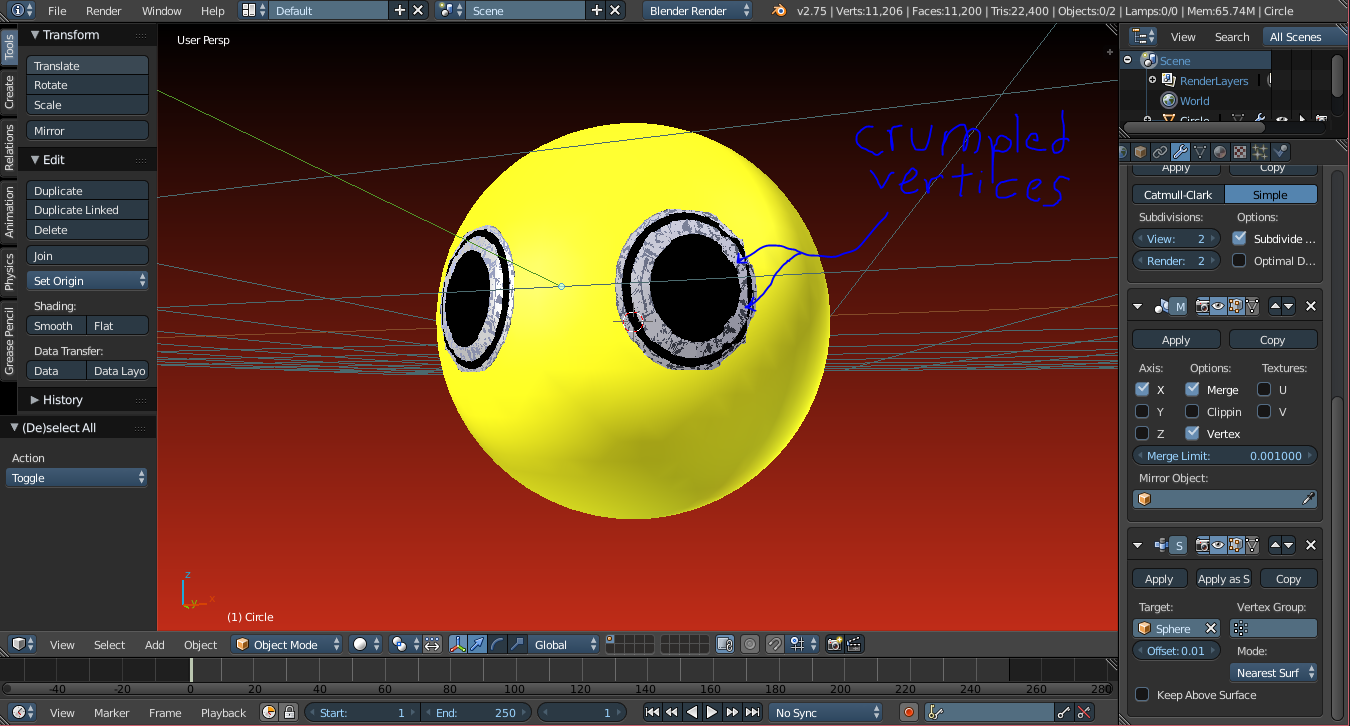Enable the scale manipulator handle

pyautogui.click(x=516, y=644)
